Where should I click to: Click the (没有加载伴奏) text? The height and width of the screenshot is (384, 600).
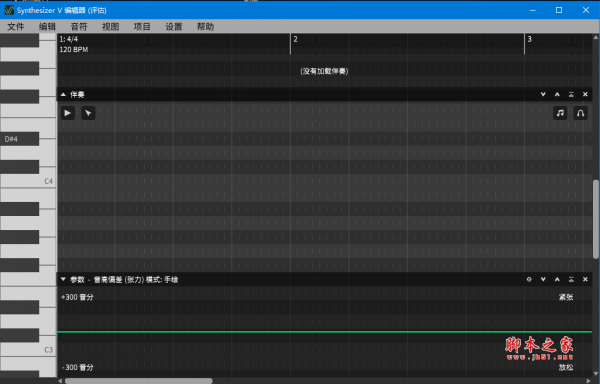pos(324,71)
